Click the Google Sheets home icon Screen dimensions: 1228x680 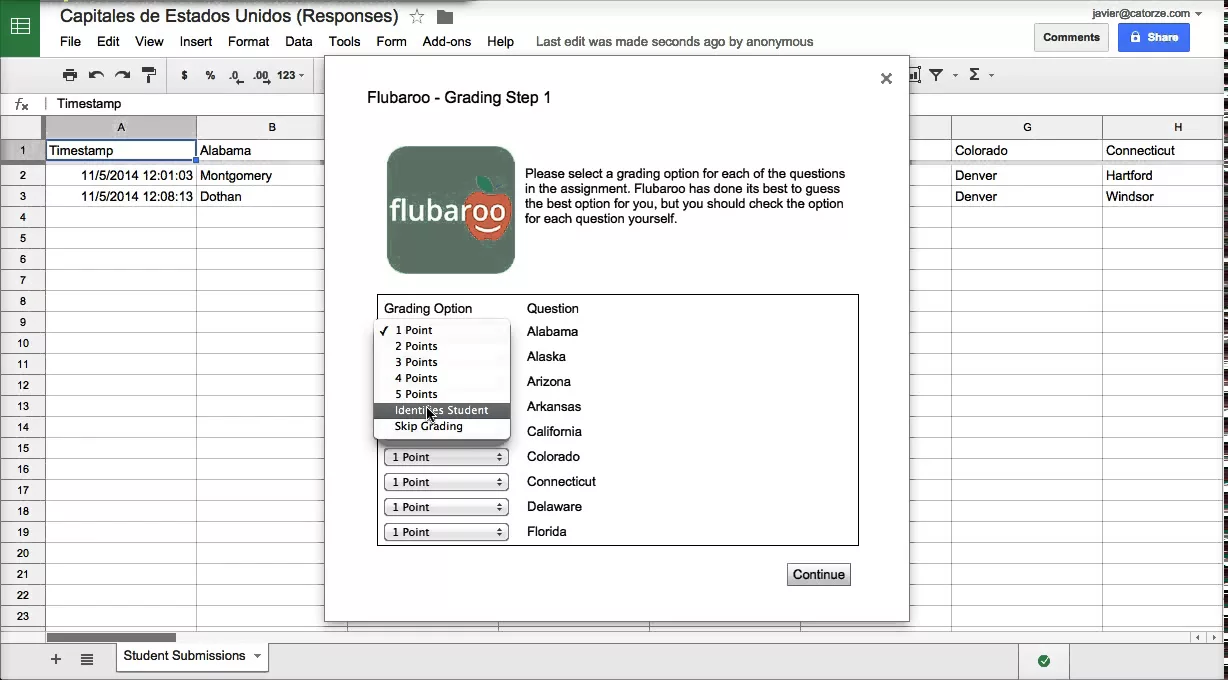(20, 27)
